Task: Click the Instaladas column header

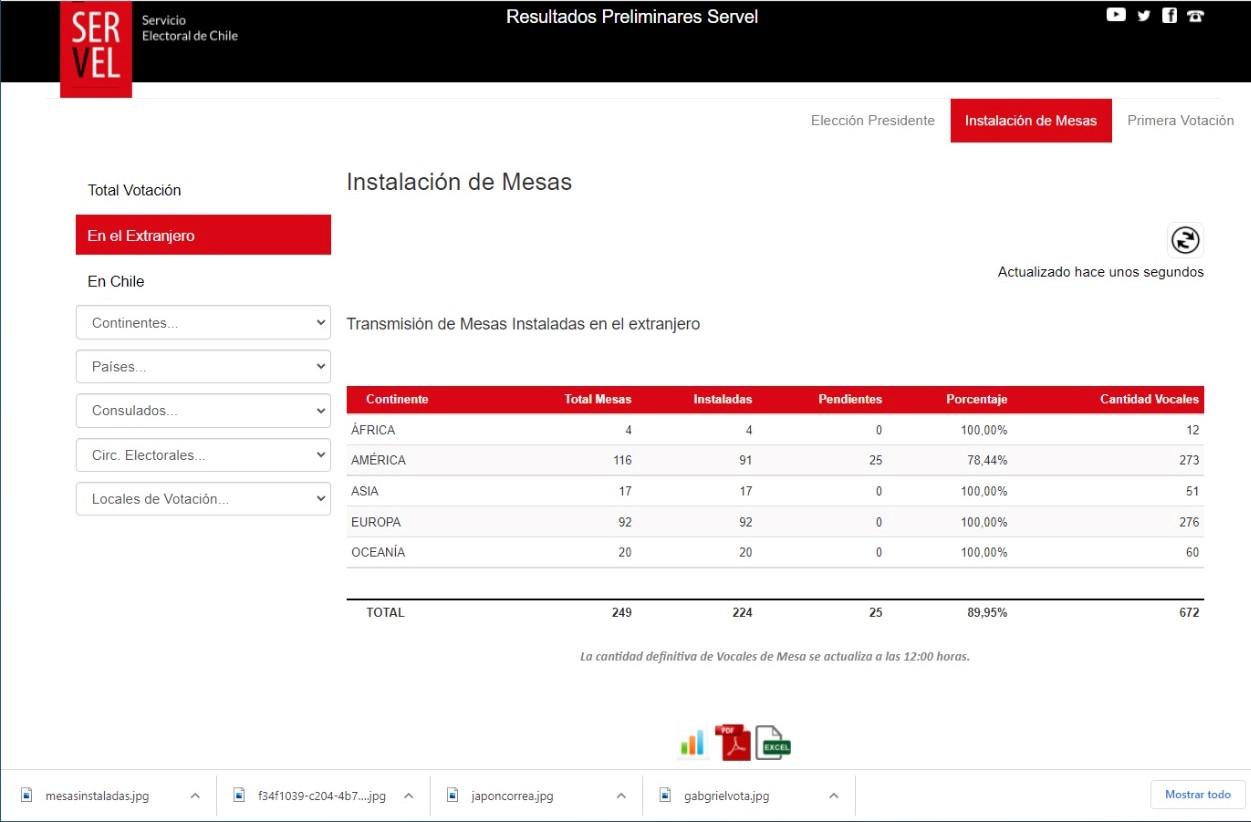Action: 723,399
